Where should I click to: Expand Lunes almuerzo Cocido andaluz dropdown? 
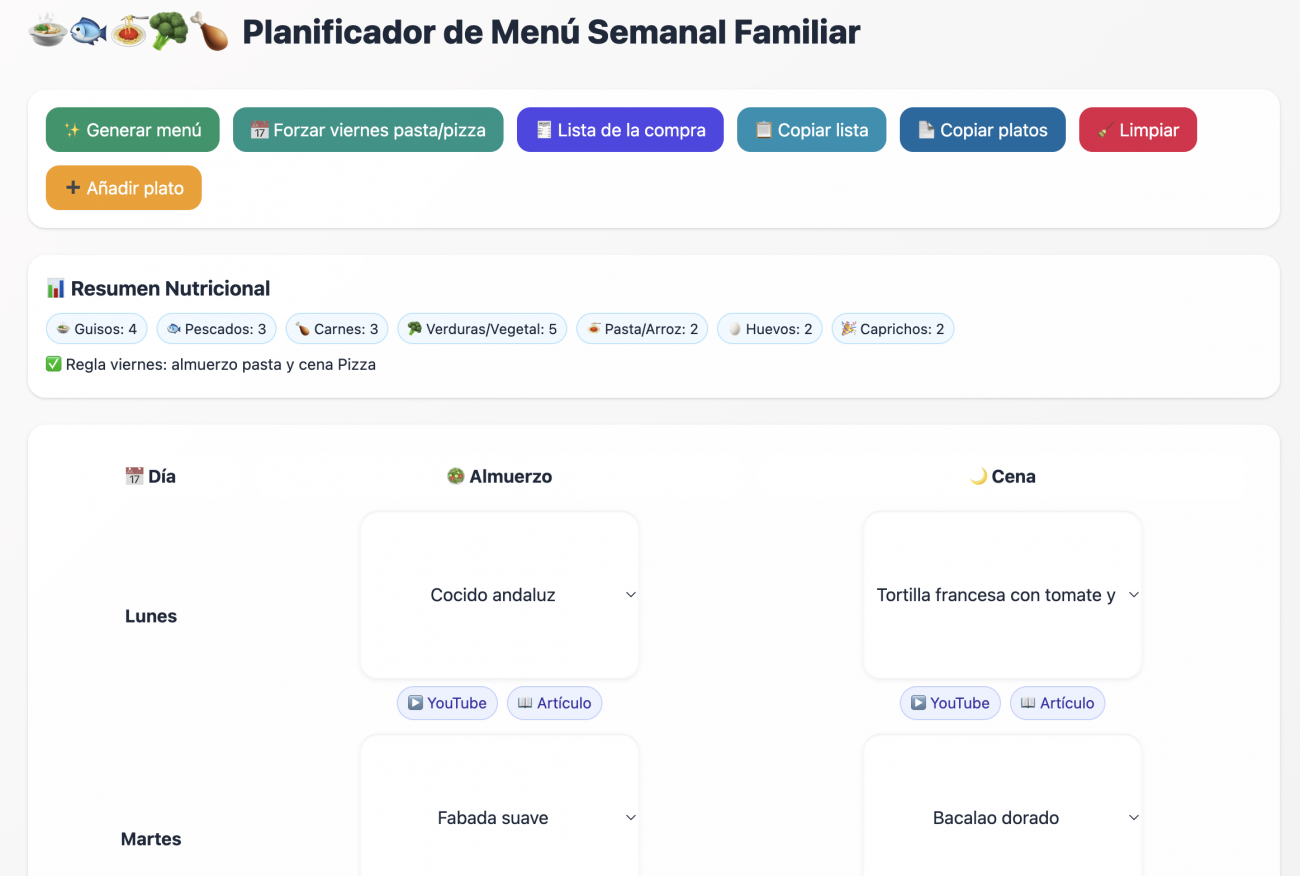(x=499, y=595)
